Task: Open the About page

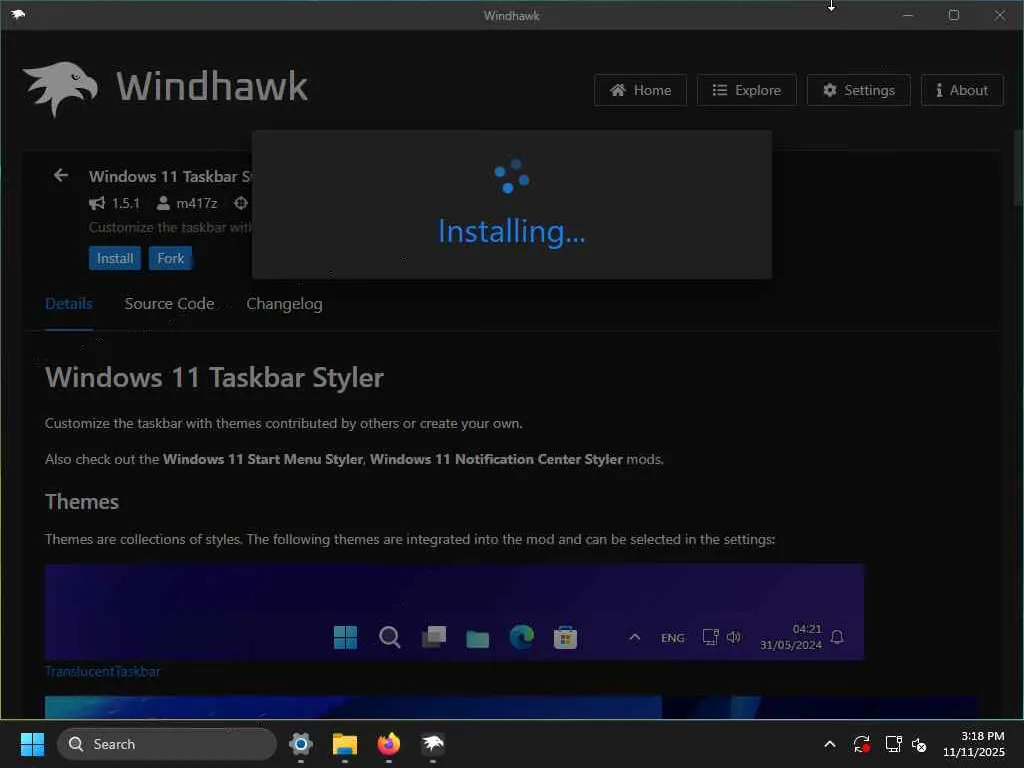Action: pos(962,90)
